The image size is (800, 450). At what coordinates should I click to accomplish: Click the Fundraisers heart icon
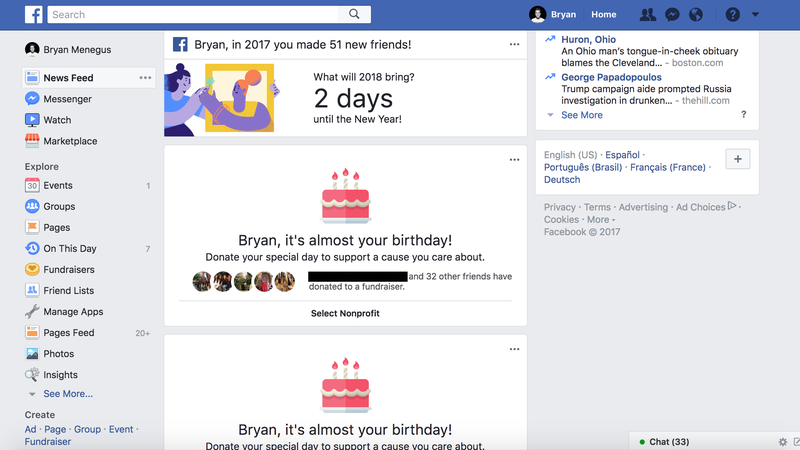pyautogui.click(x=32, y=269)
